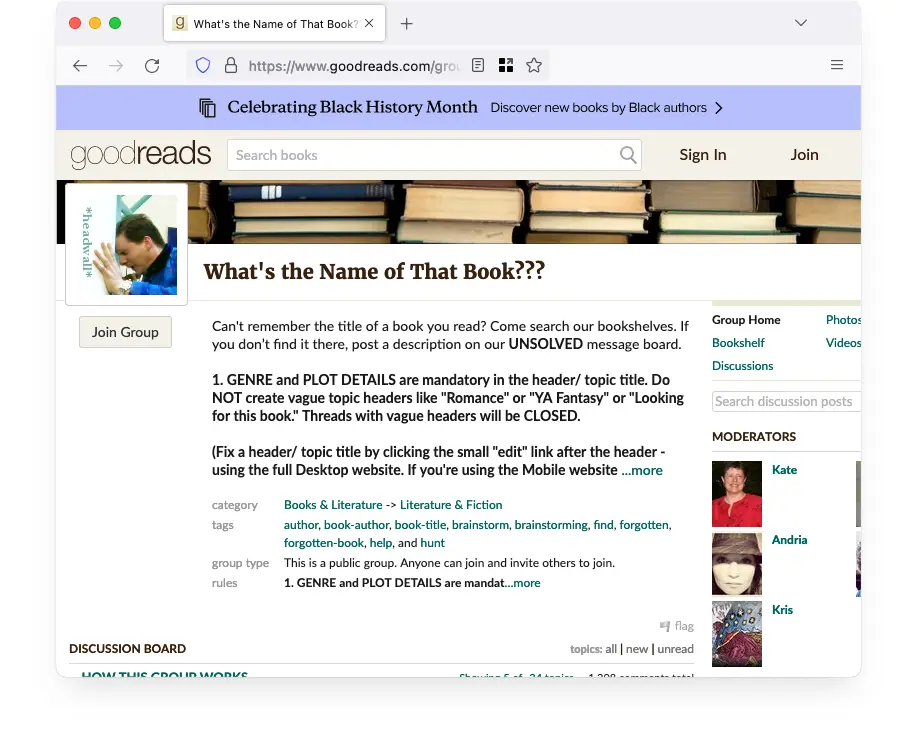The width and height of the screenshot is (917, 751).
Task: Sign In to Goodreads
Action: 702,155
